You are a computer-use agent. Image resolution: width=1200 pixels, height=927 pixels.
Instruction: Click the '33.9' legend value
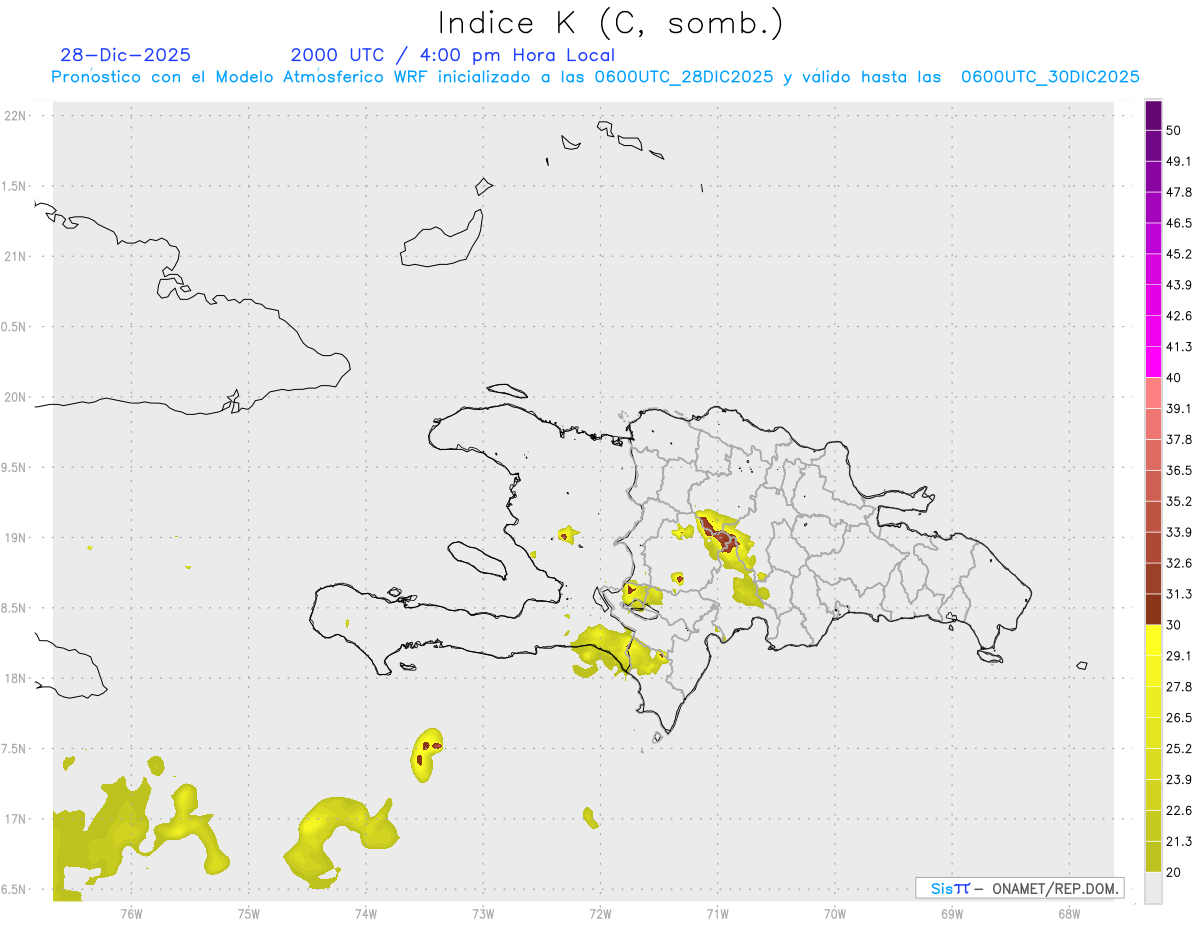pyautogui.click(x=1178, y=532)
